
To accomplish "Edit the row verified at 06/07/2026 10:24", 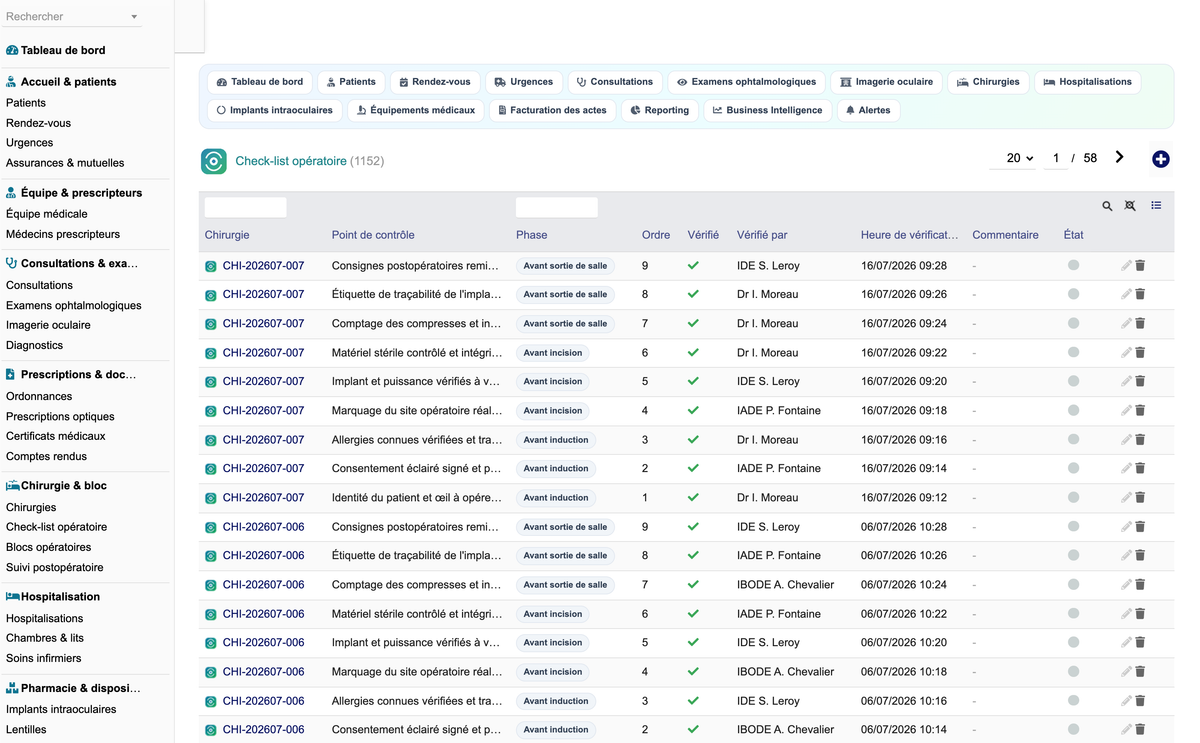I will pos(1127,585).
